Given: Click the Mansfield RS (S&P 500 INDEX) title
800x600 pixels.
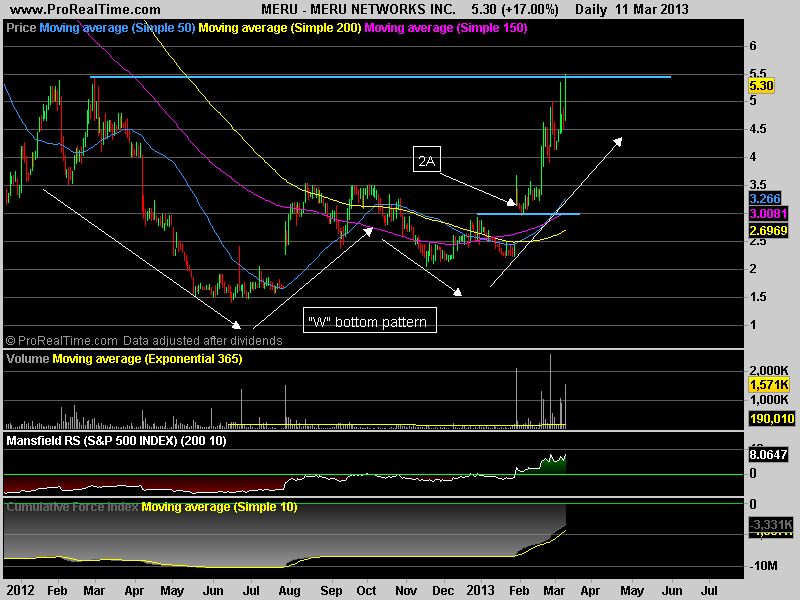Looking at the screenshot, I should click(116, 440).
